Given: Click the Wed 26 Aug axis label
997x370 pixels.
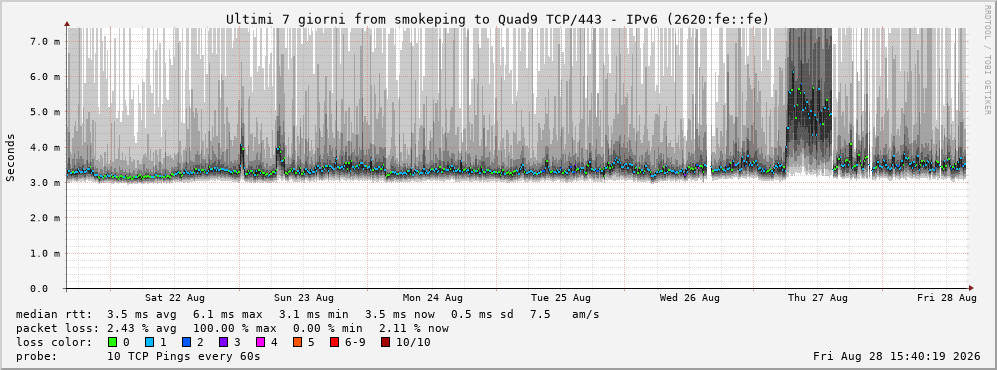Looking at the screenshot, I should [690, 298].
